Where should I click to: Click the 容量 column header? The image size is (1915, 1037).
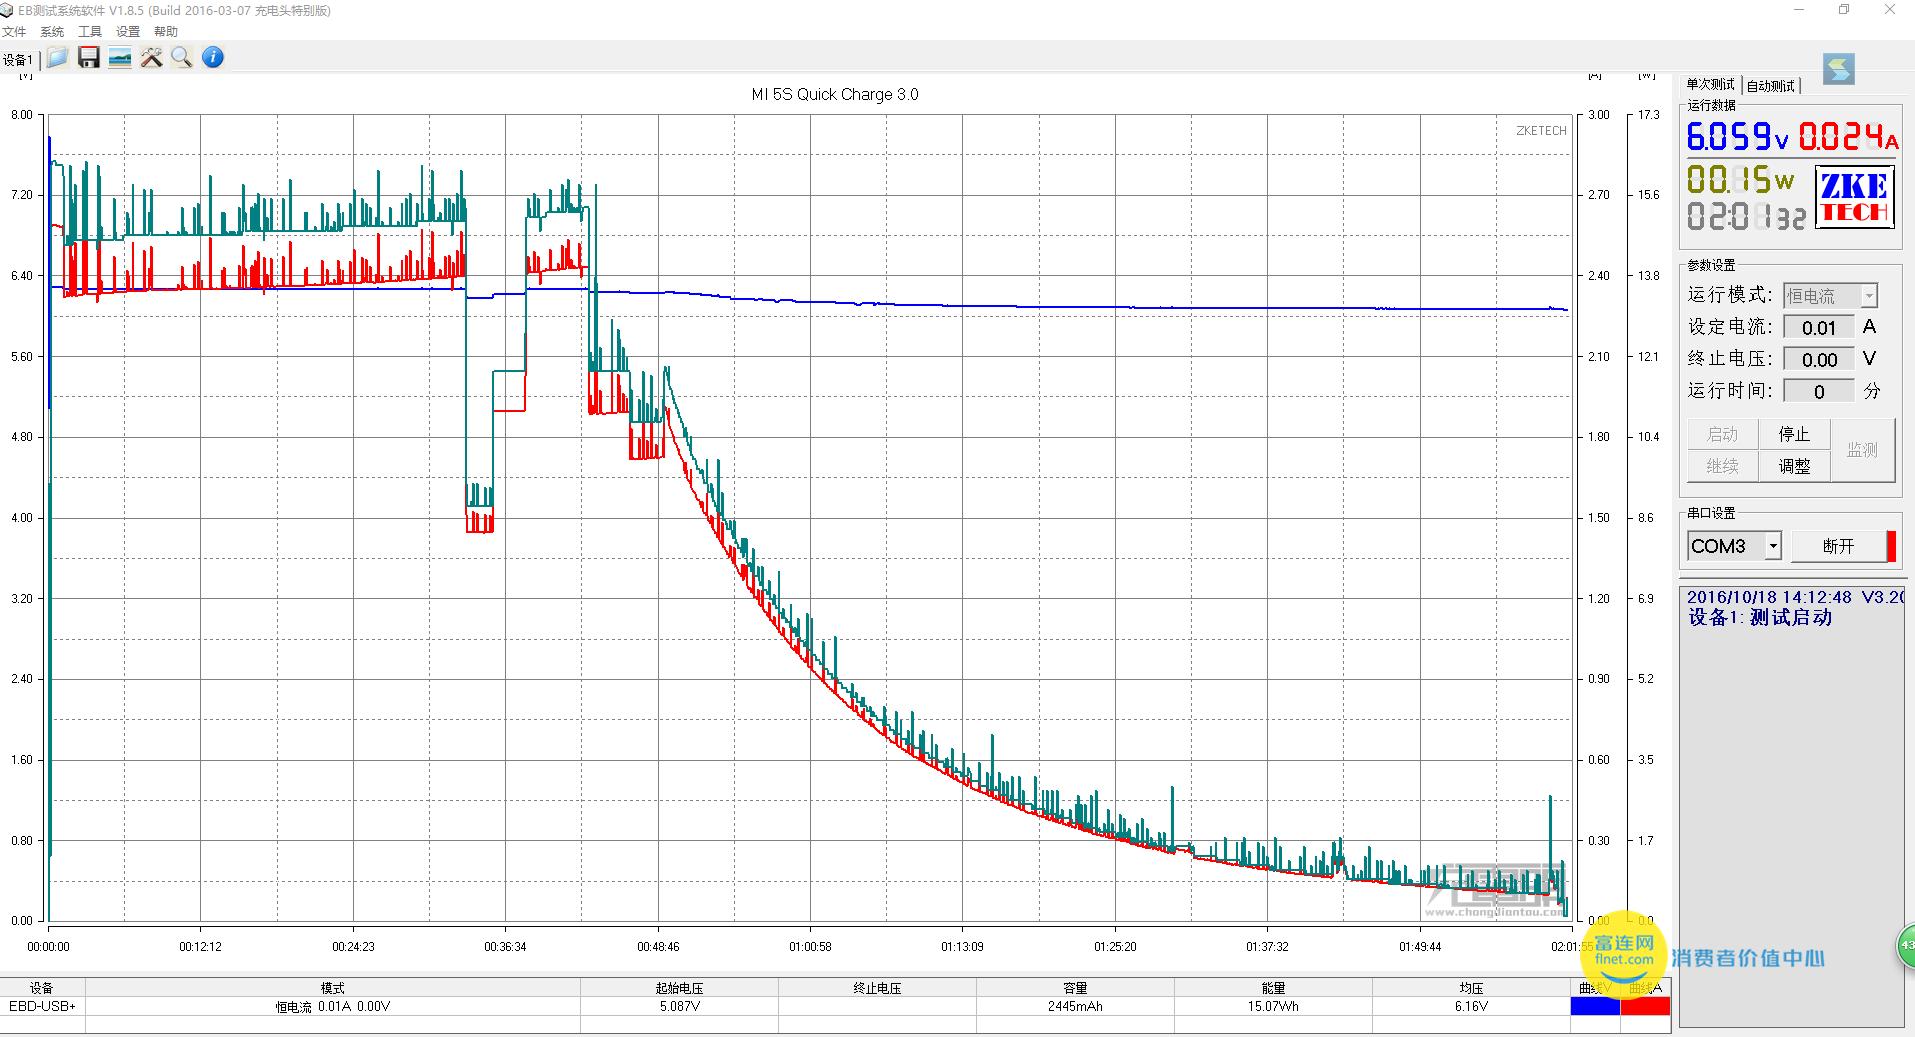tap(1075, 988)
